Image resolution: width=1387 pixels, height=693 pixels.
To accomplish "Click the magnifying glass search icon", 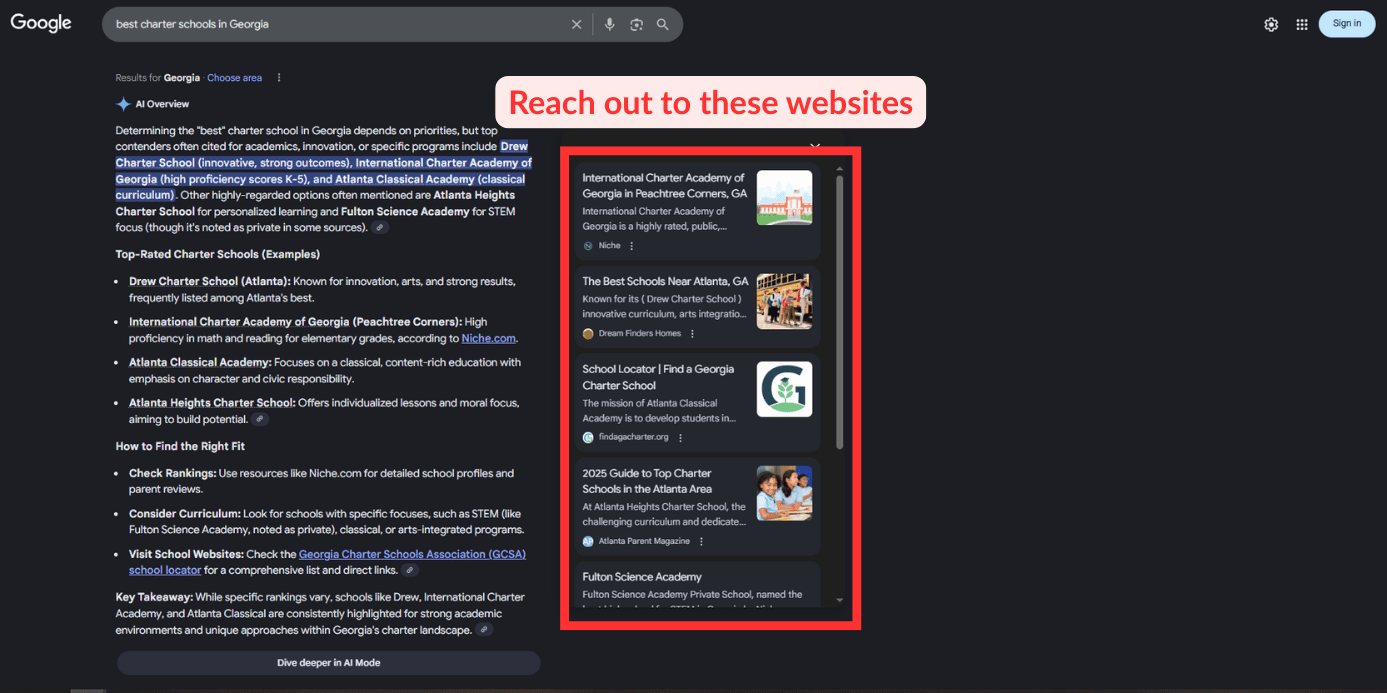I will click(x=662, y=24).
